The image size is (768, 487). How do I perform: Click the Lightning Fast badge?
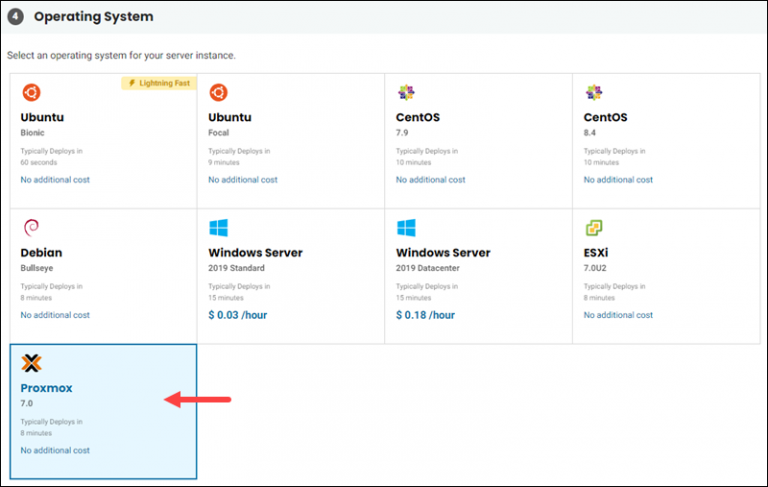157,83
